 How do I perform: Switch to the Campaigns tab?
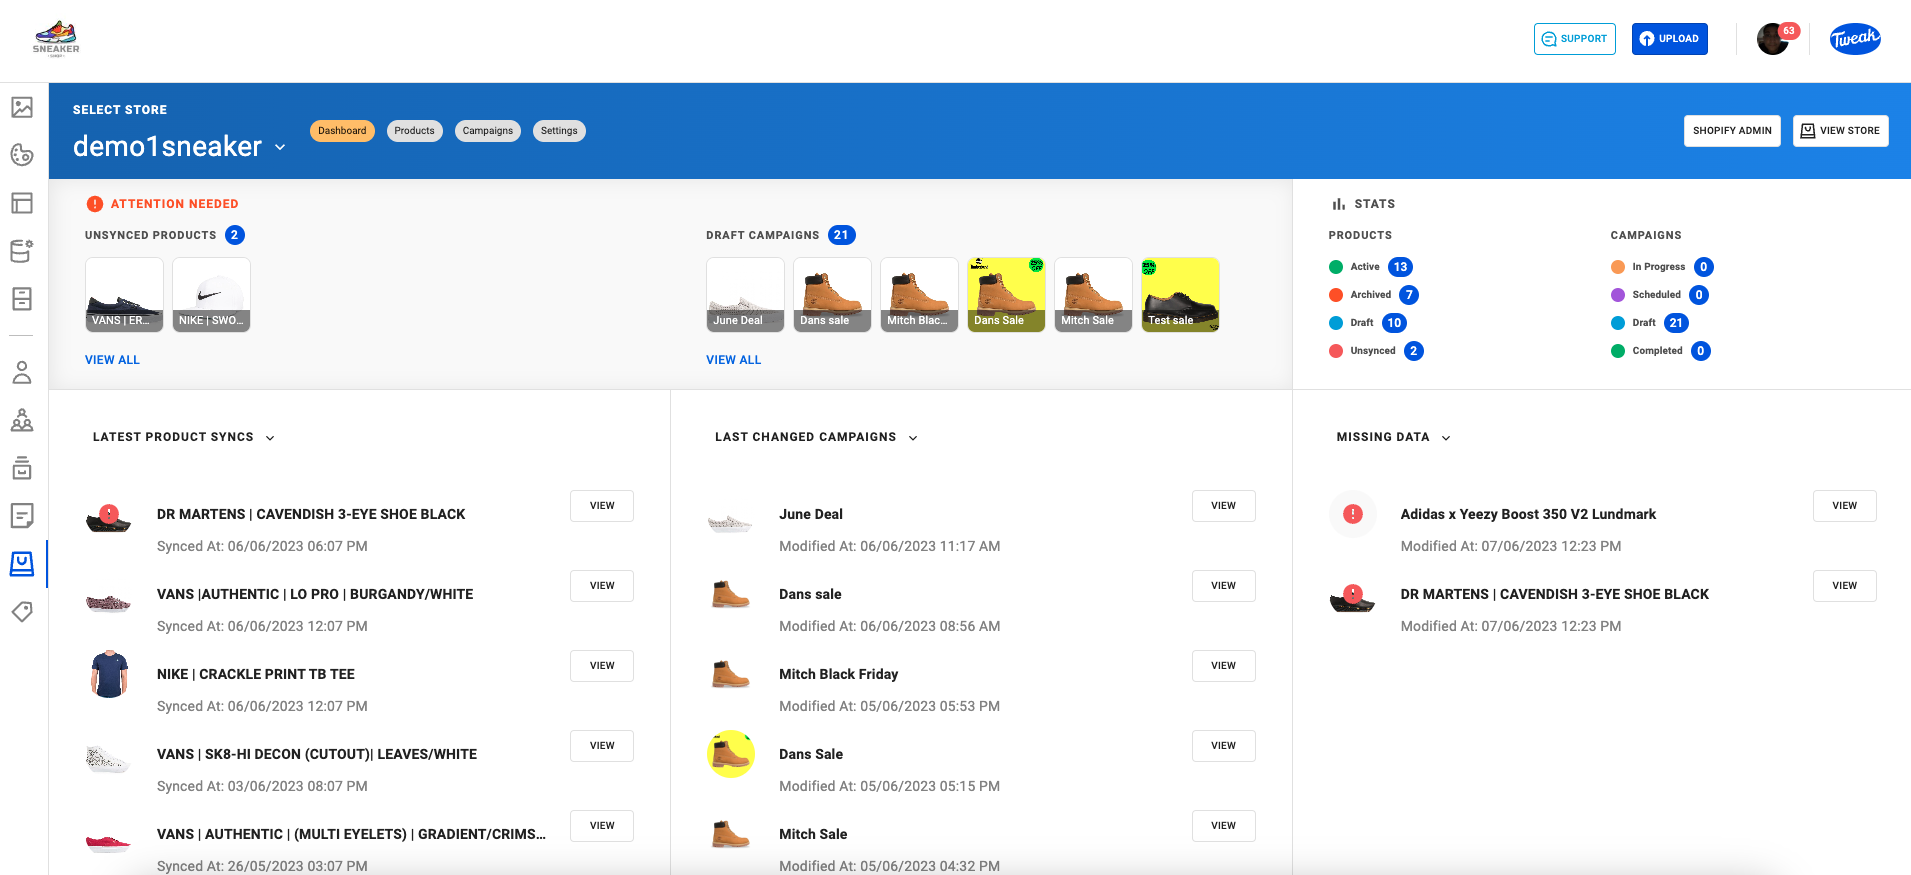488,131
